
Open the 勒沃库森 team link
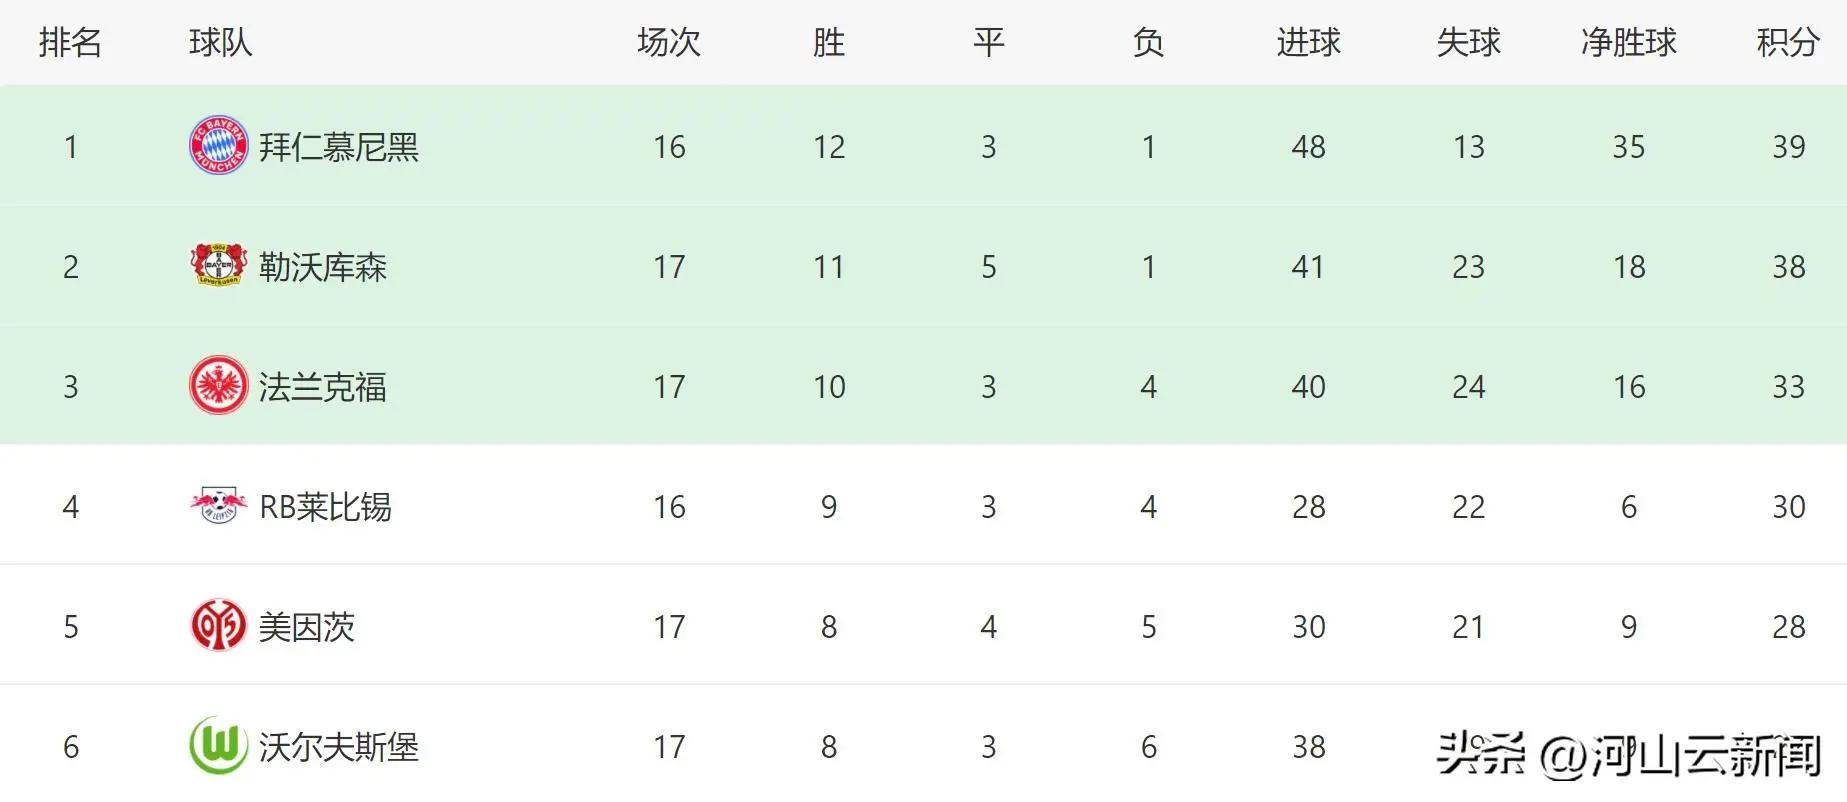point(323,267)
